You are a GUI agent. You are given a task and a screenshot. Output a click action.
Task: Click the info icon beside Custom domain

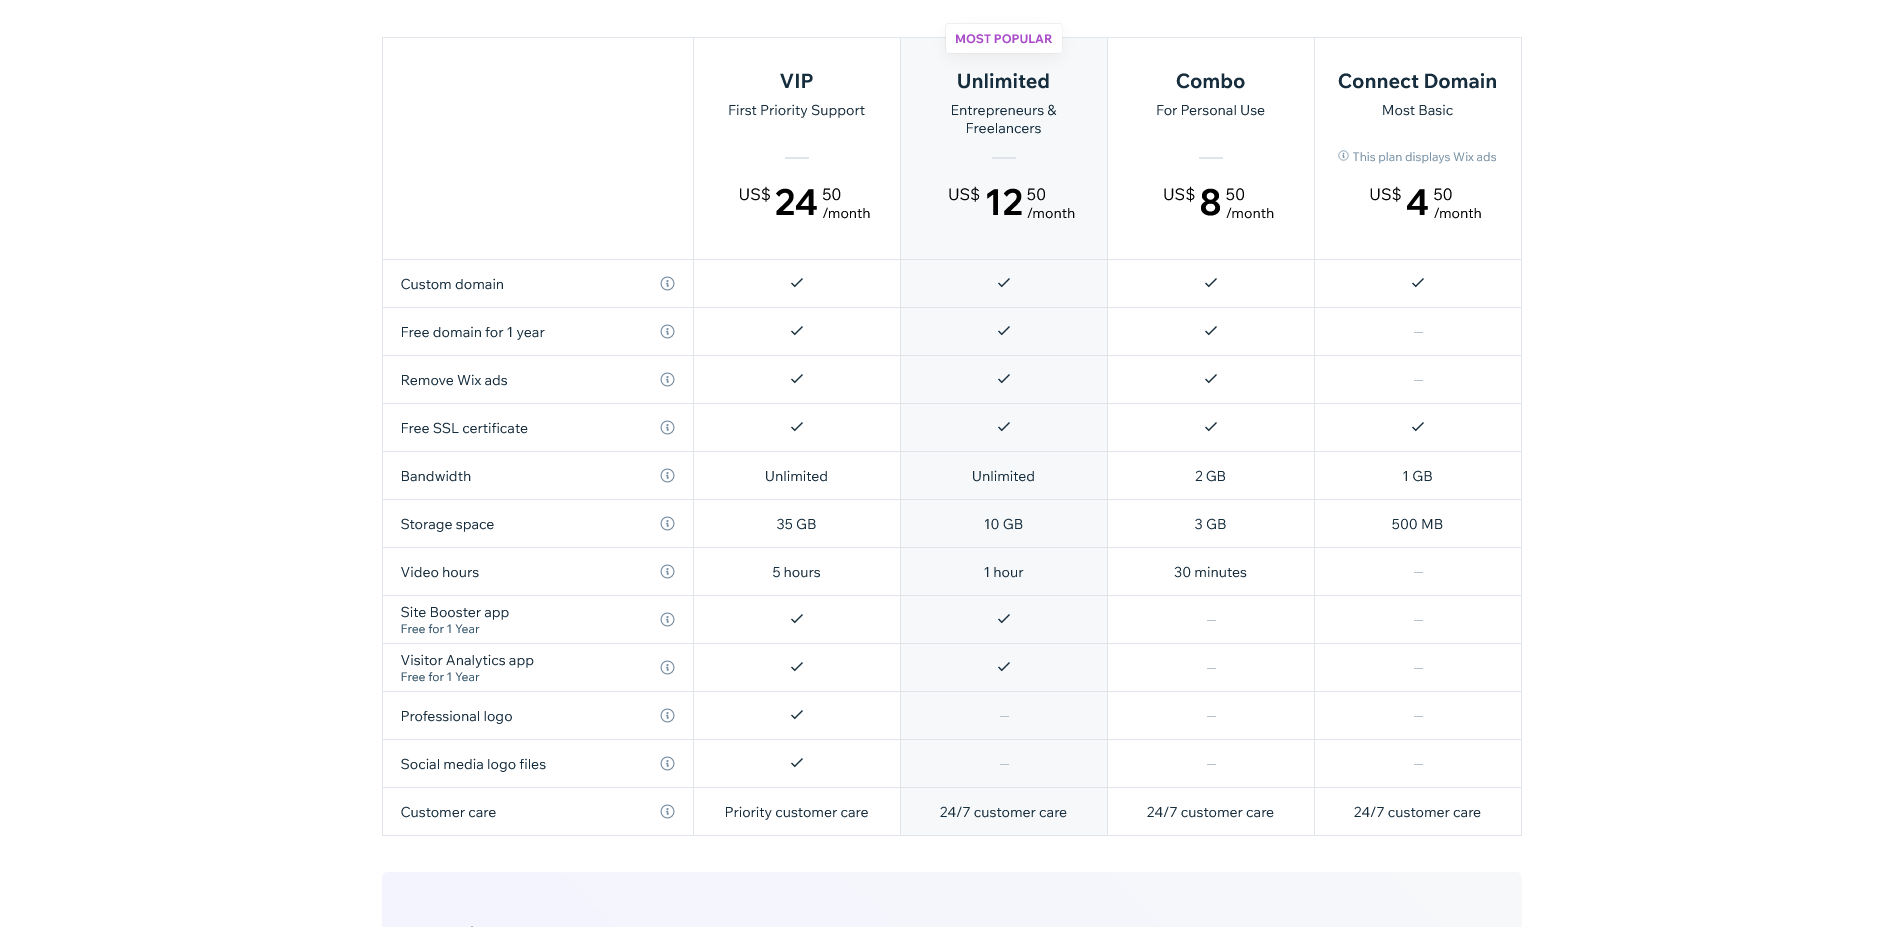click(667, 284)
